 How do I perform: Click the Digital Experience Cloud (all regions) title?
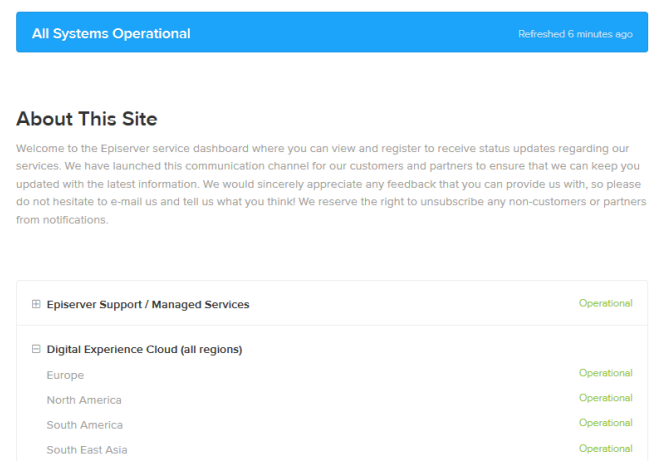[144, 349]
